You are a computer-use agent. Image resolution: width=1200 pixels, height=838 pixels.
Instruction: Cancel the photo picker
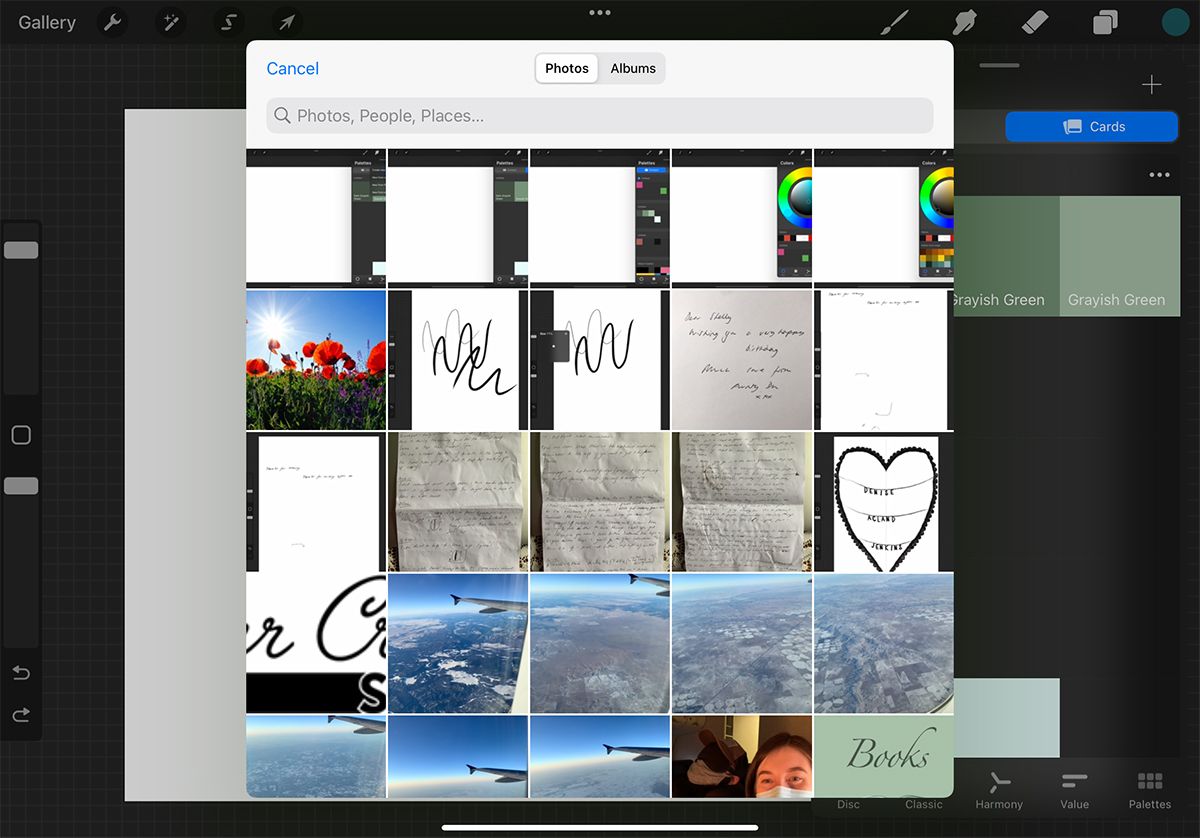[x=293, y=68]
